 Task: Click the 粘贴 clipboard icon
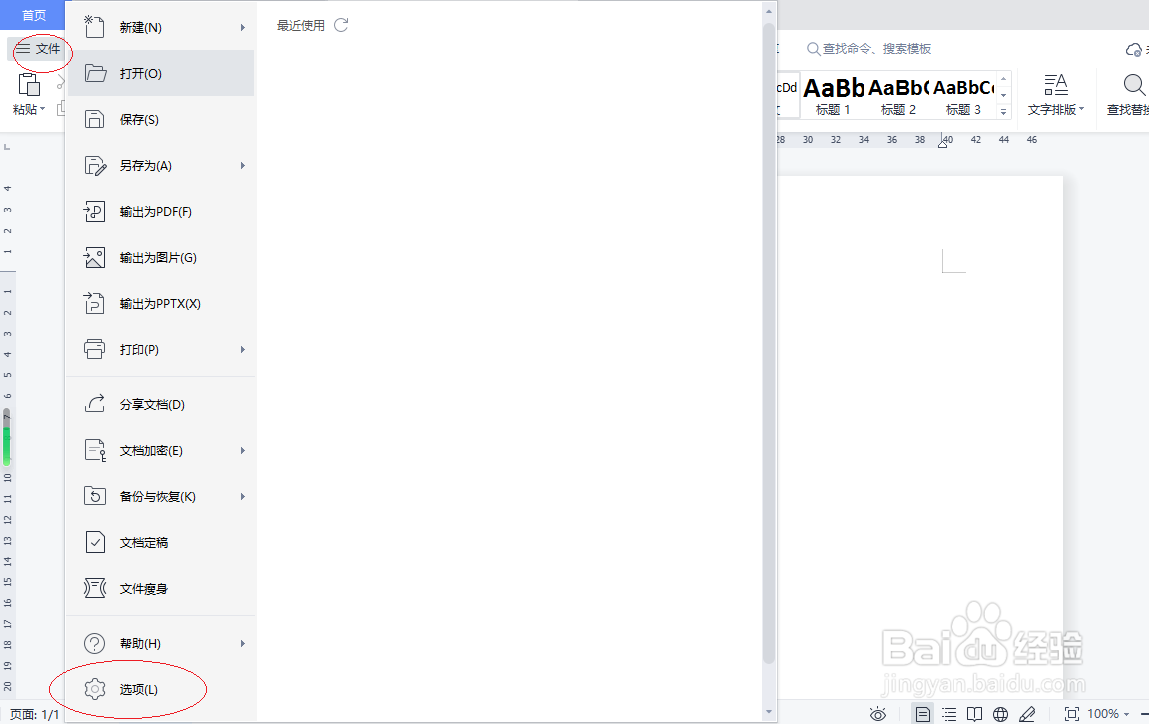coord(29,85)
